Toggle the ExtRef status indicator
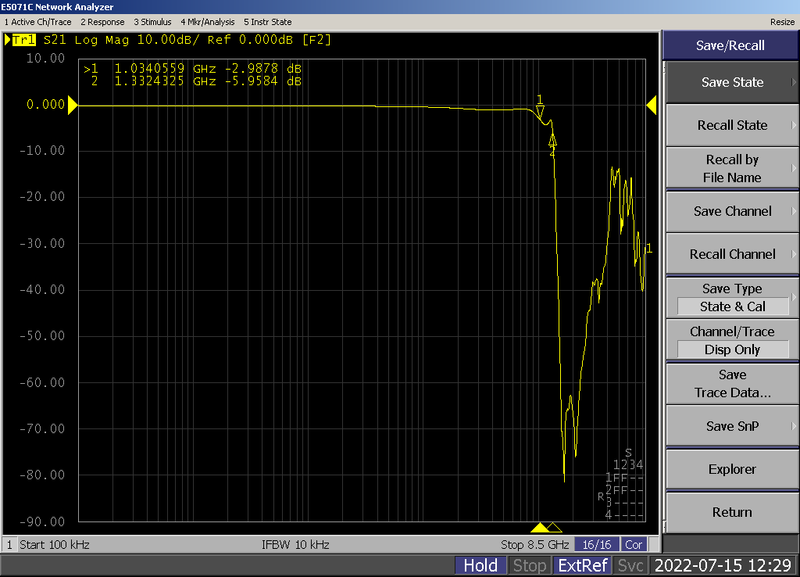Image resolution: width=800 pixels, height=577 pixels. [583, 565]
